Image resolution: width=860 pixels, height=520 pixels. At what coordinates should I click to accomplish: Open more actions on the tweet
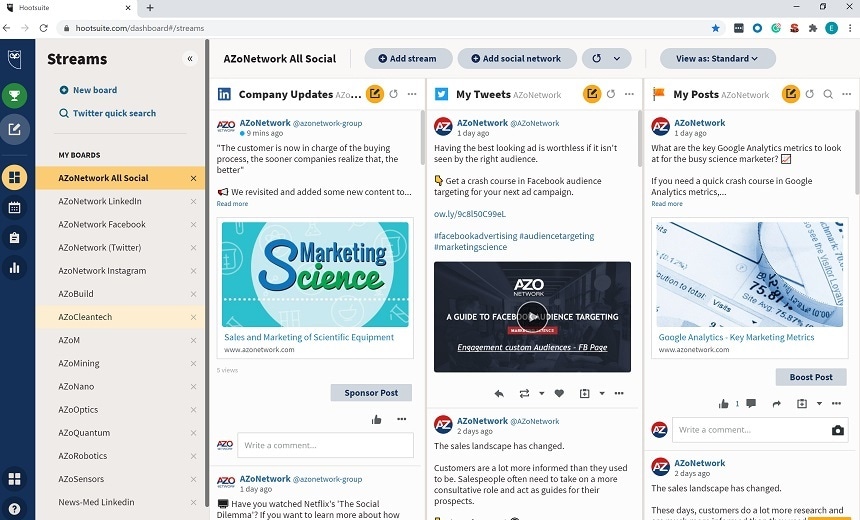click(x=619, y=393)
